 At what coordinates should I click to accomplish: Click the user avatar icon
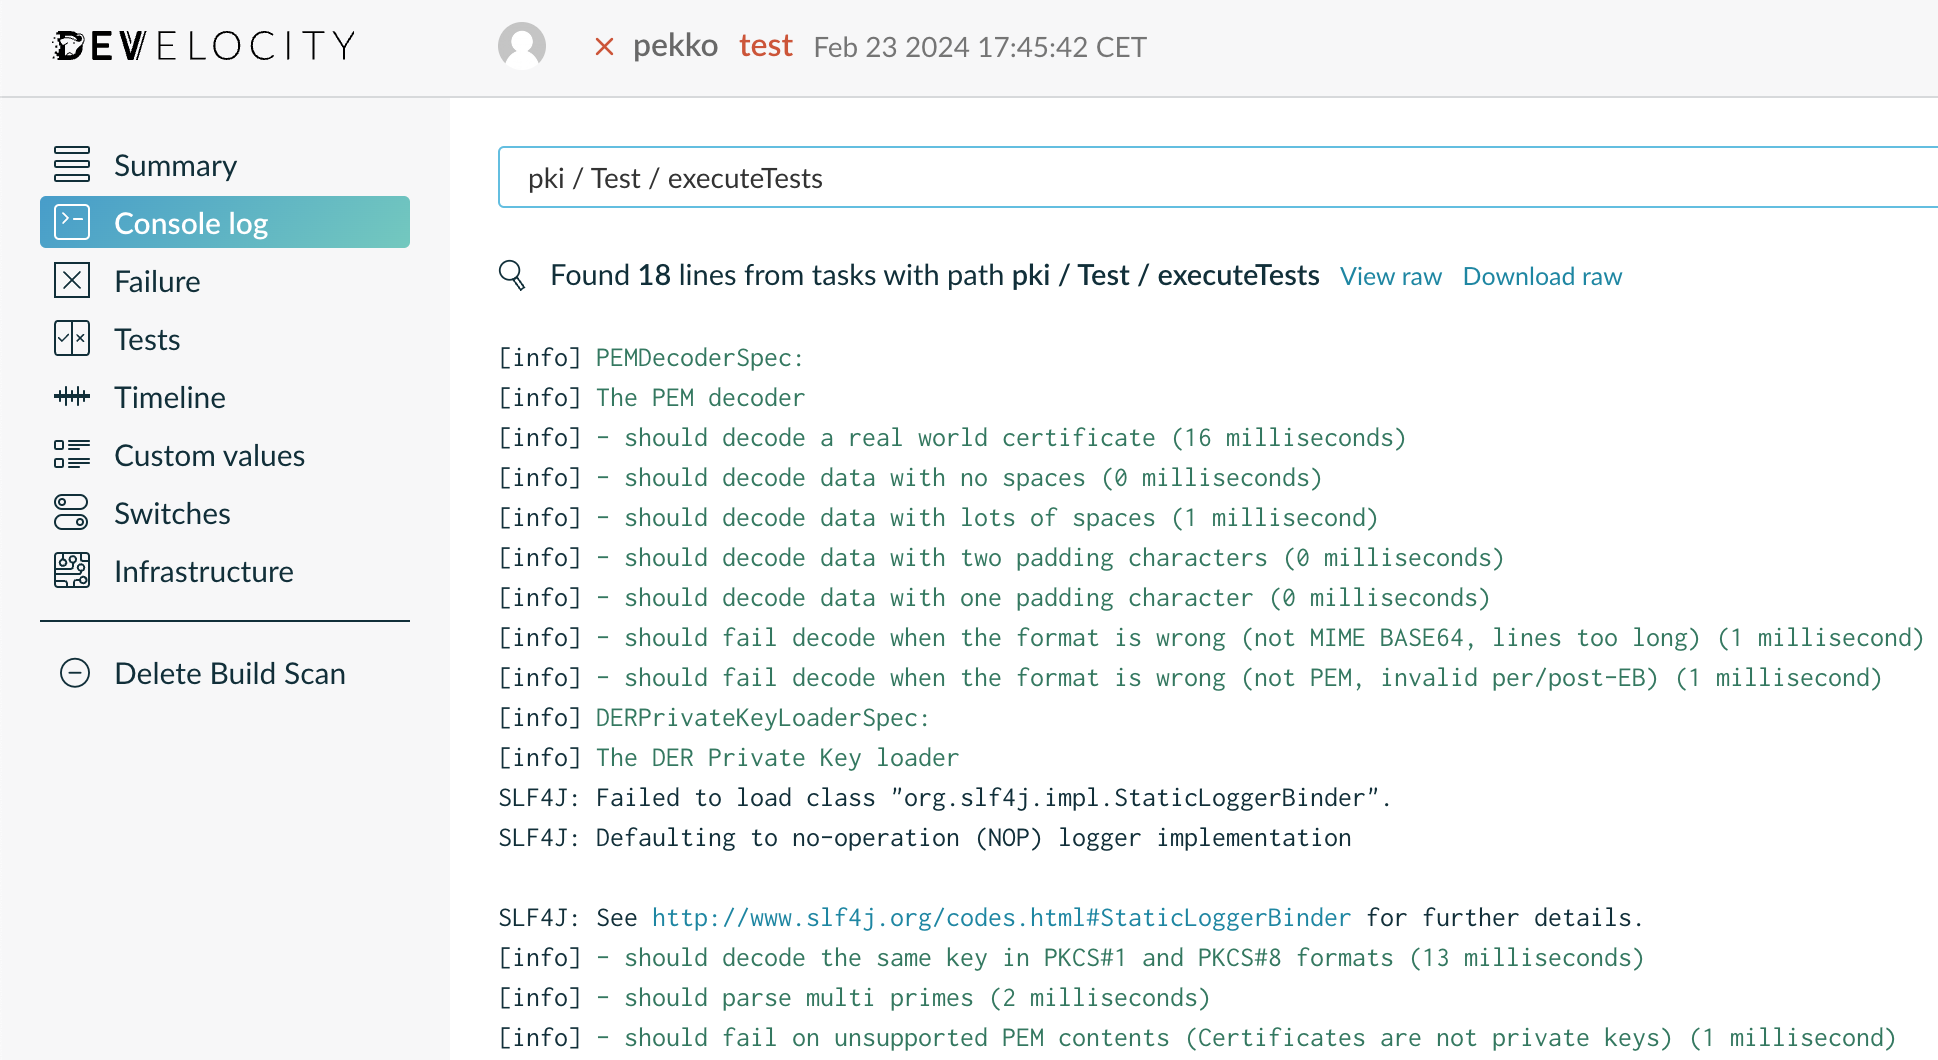tap(522, 46)
